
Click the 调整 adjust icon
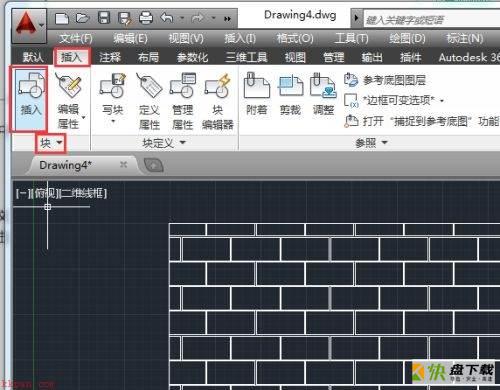(x=323, y=86)
